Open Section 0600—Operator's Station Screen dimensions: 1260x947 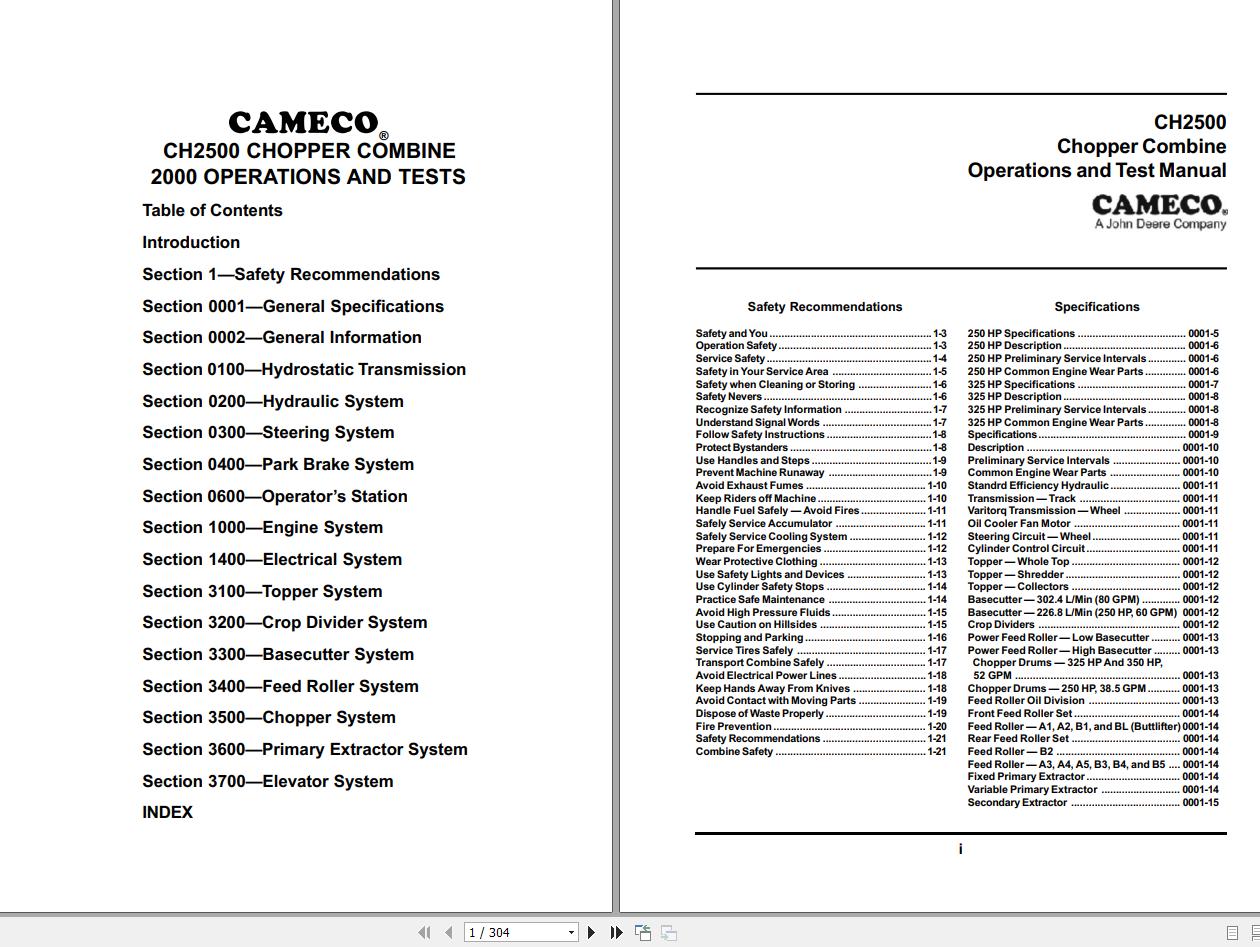coord(275,496)
